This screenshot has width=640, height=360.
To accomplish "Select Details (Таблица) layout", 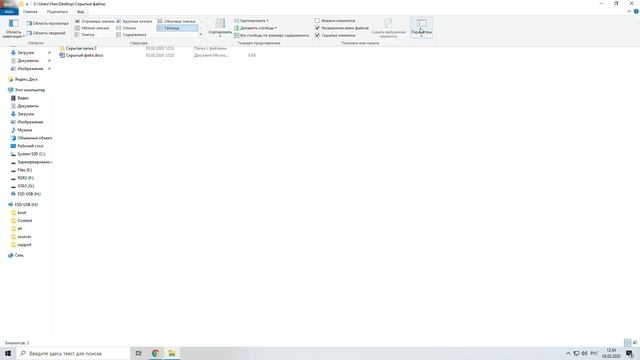I will [x=177, y=28].
